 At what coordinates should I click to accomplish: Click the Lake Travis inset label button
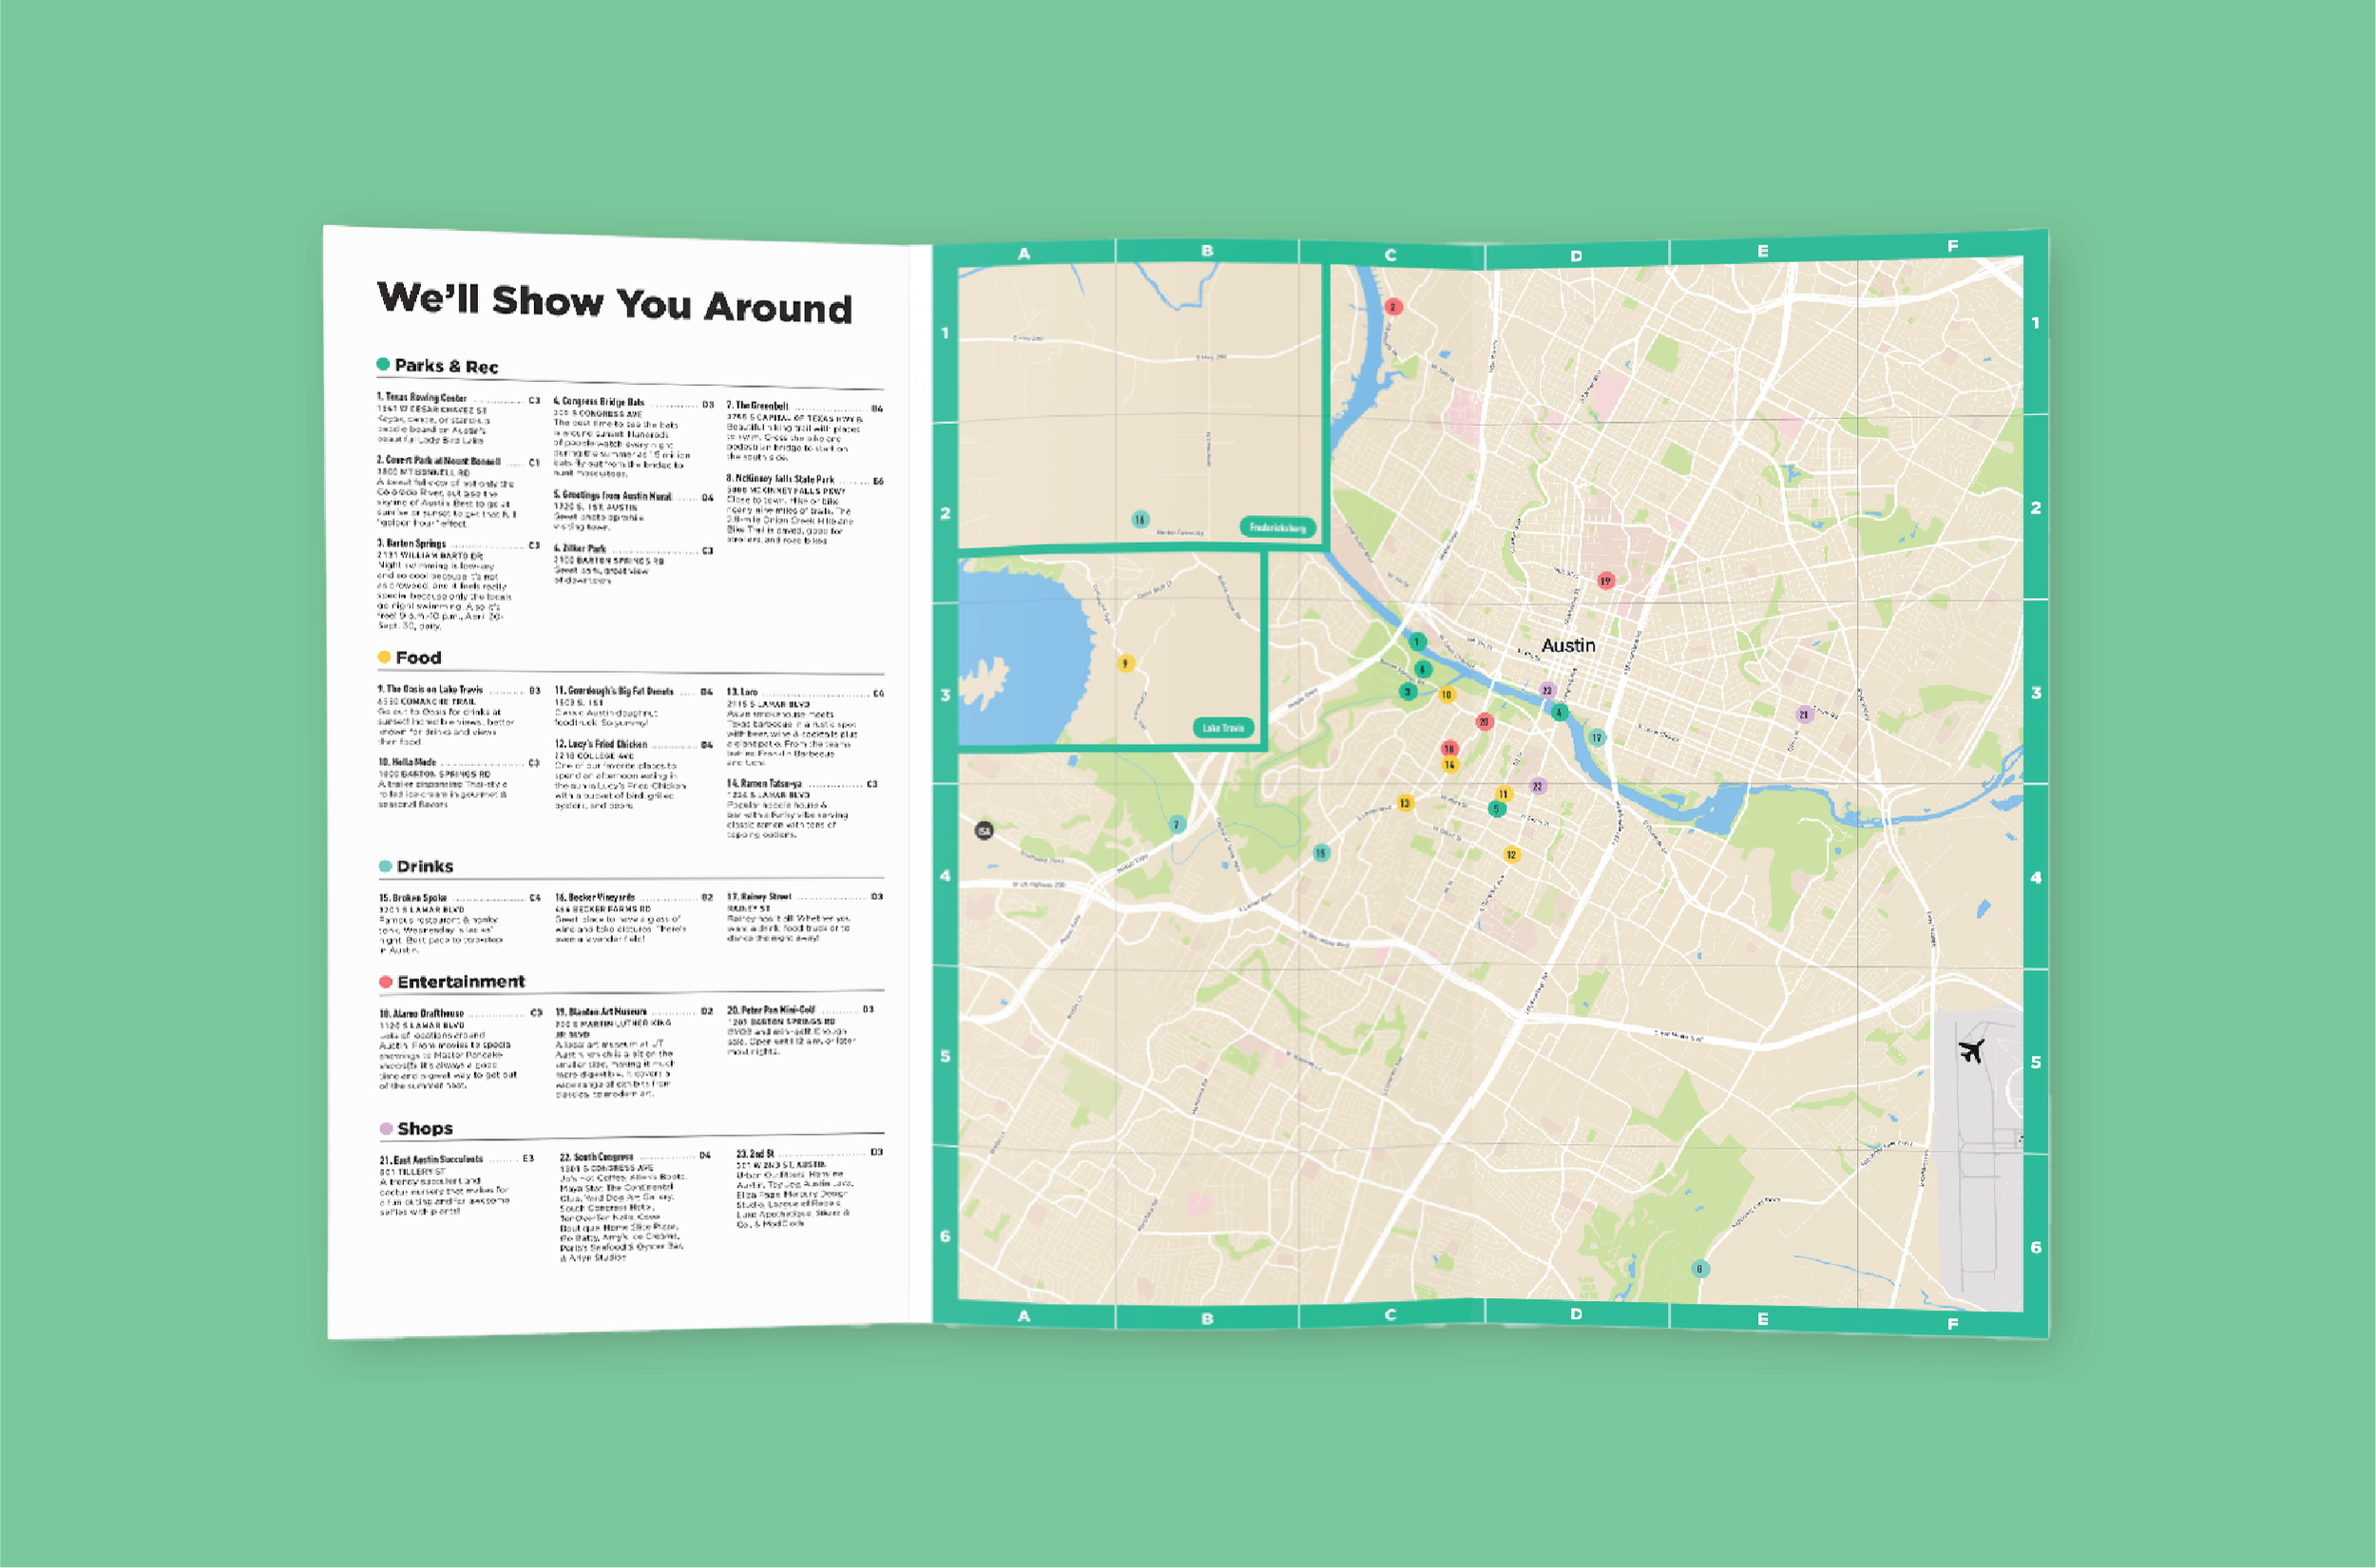click(1223, 728)
